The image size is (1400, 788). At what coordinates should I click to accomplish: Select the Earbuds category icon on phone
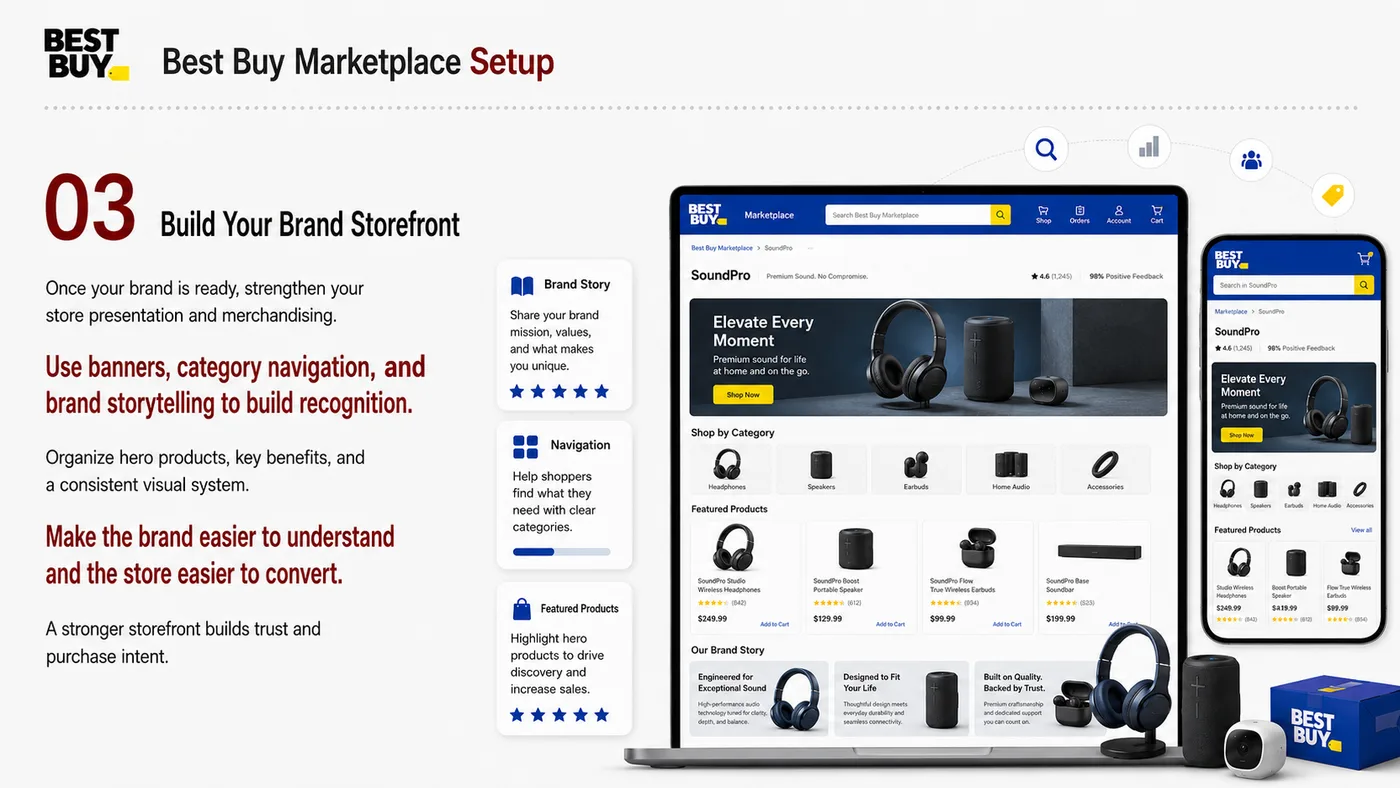click(x=1294, y=491)
